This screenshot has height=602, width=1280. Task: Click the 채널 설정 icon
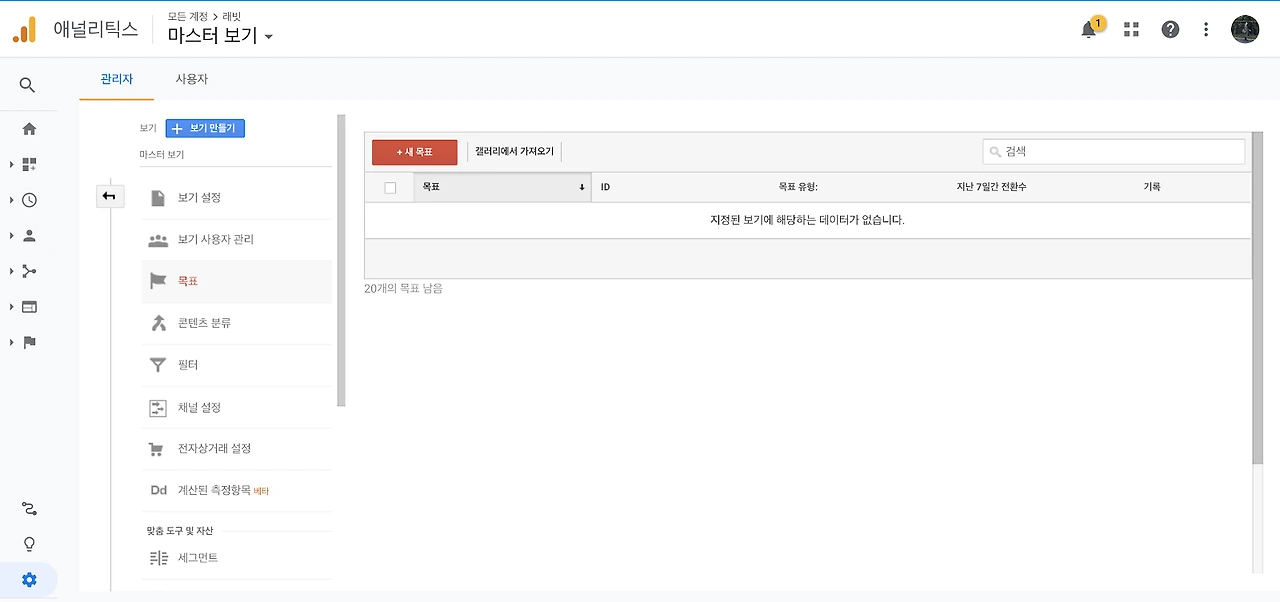(x=158, y=407)
